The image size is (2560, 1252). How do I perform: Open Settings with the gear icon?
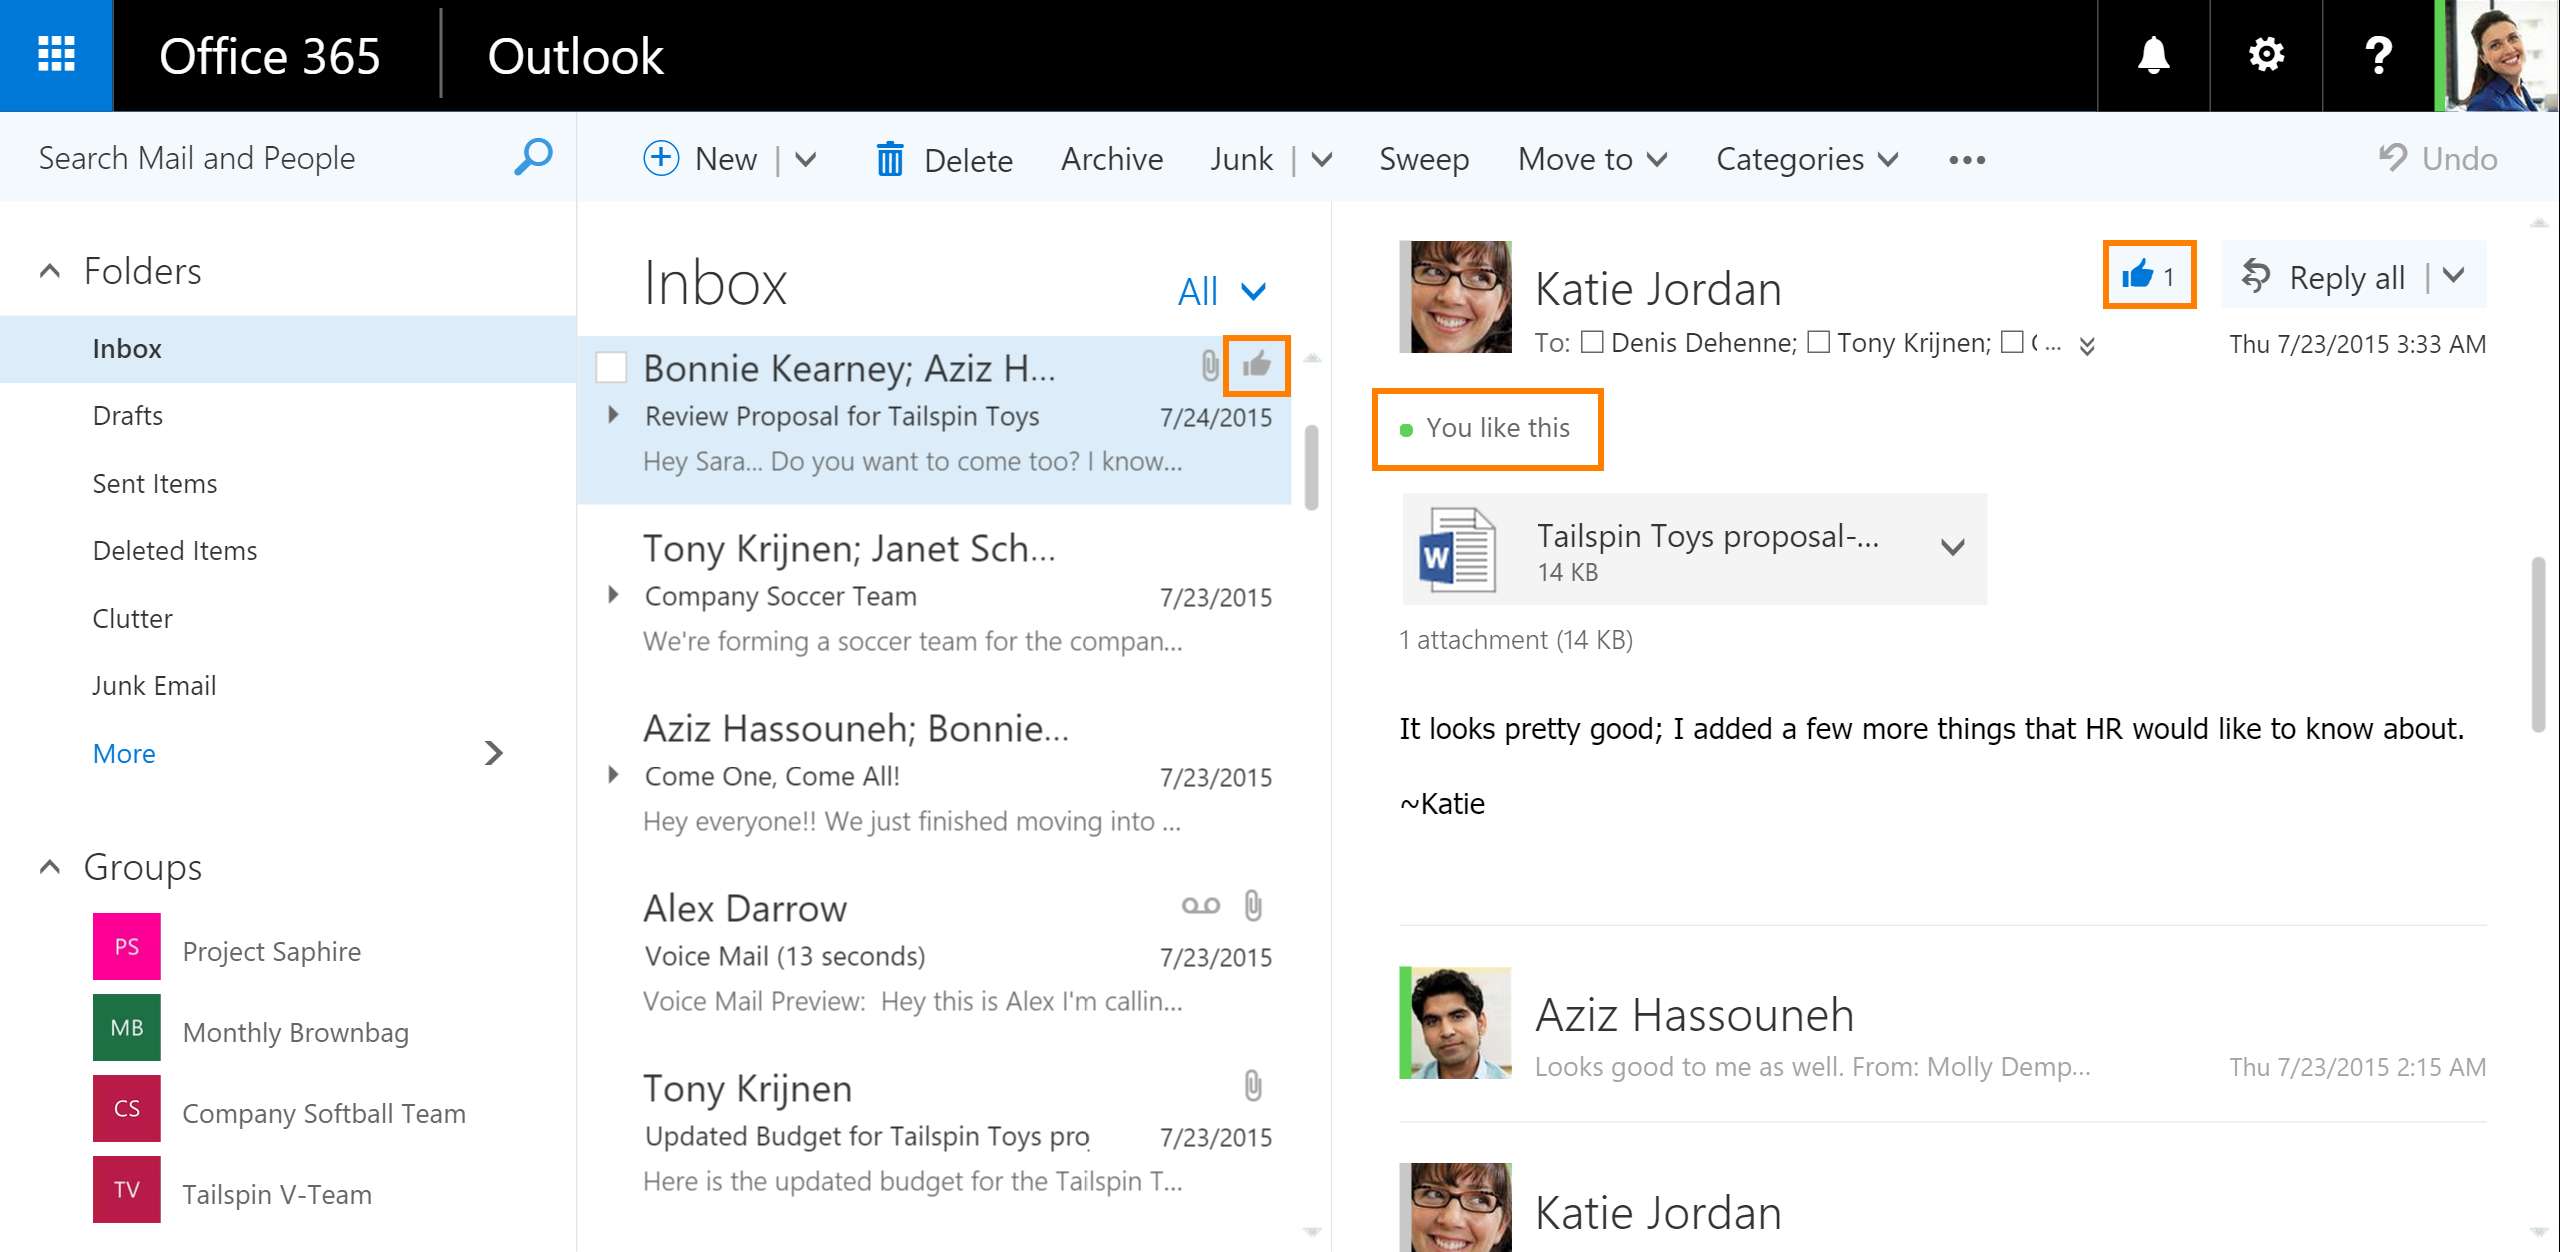[x=2265, y=55]
